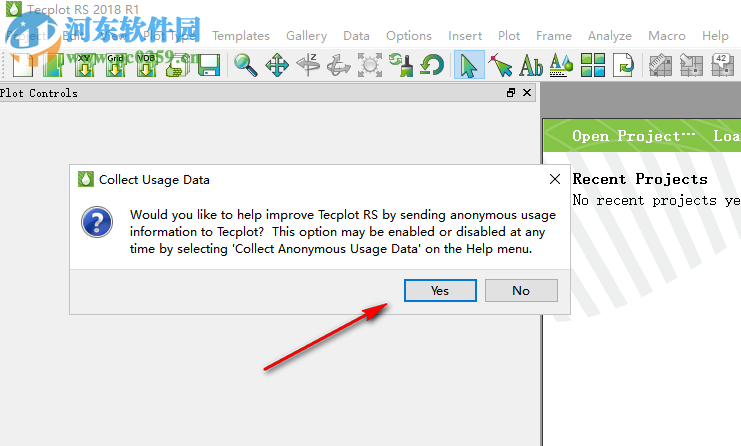Viewport: 741px width, 446px height.
Task: Open the Templates menu
Action: coord(241,36)
